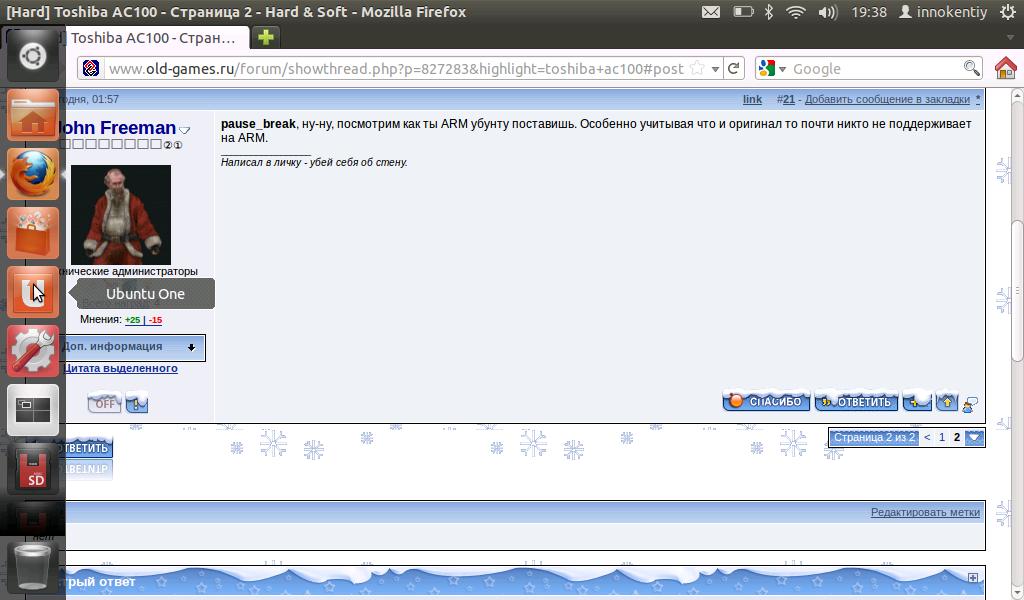Open the Bluetooth indicator
This screenshot has width=1024, height=600.
pos(769,12)
